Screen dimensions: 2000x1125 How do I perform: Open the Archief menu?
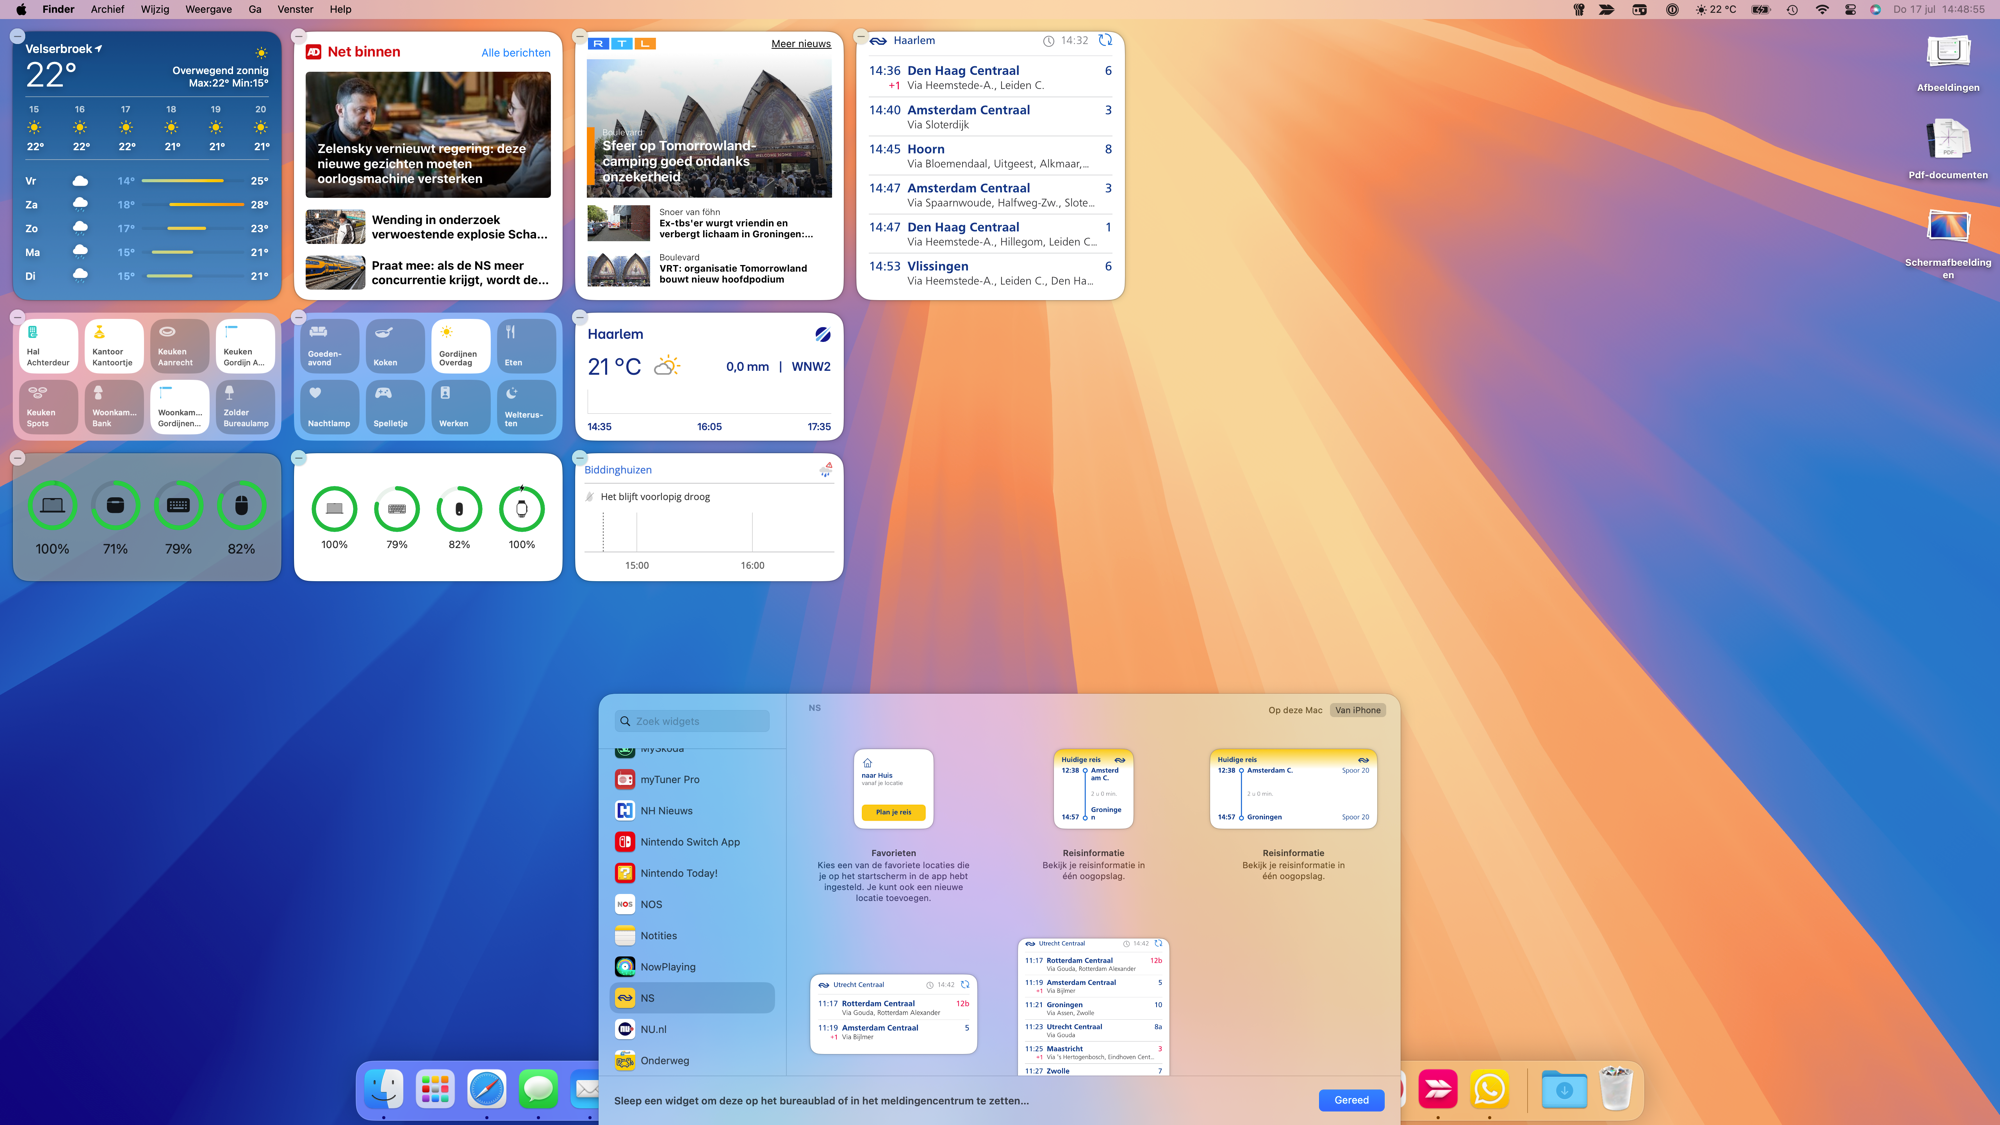coord(107,9)
